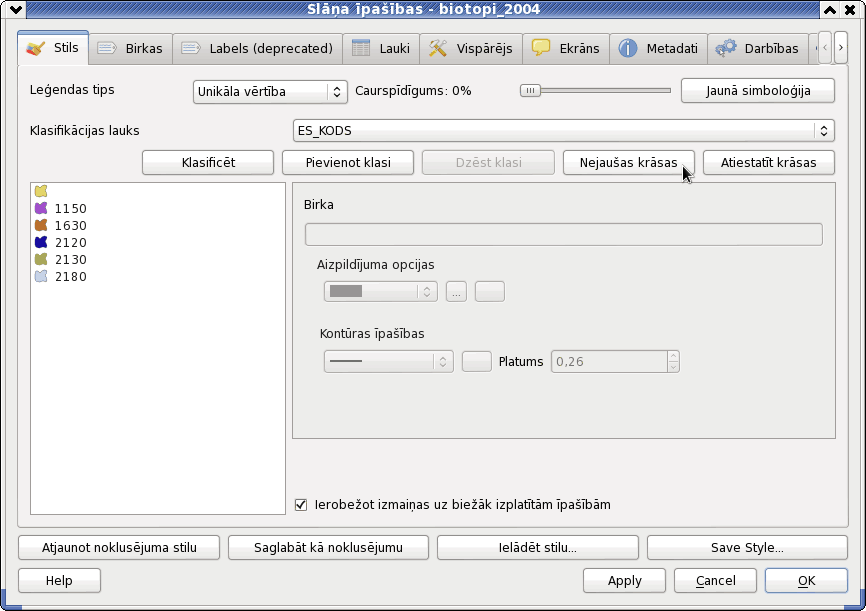This screenshot has height=611, width=866.
Task: Click Atjaunot noklusējuma stilu
Action: click(x=119, y=547)
